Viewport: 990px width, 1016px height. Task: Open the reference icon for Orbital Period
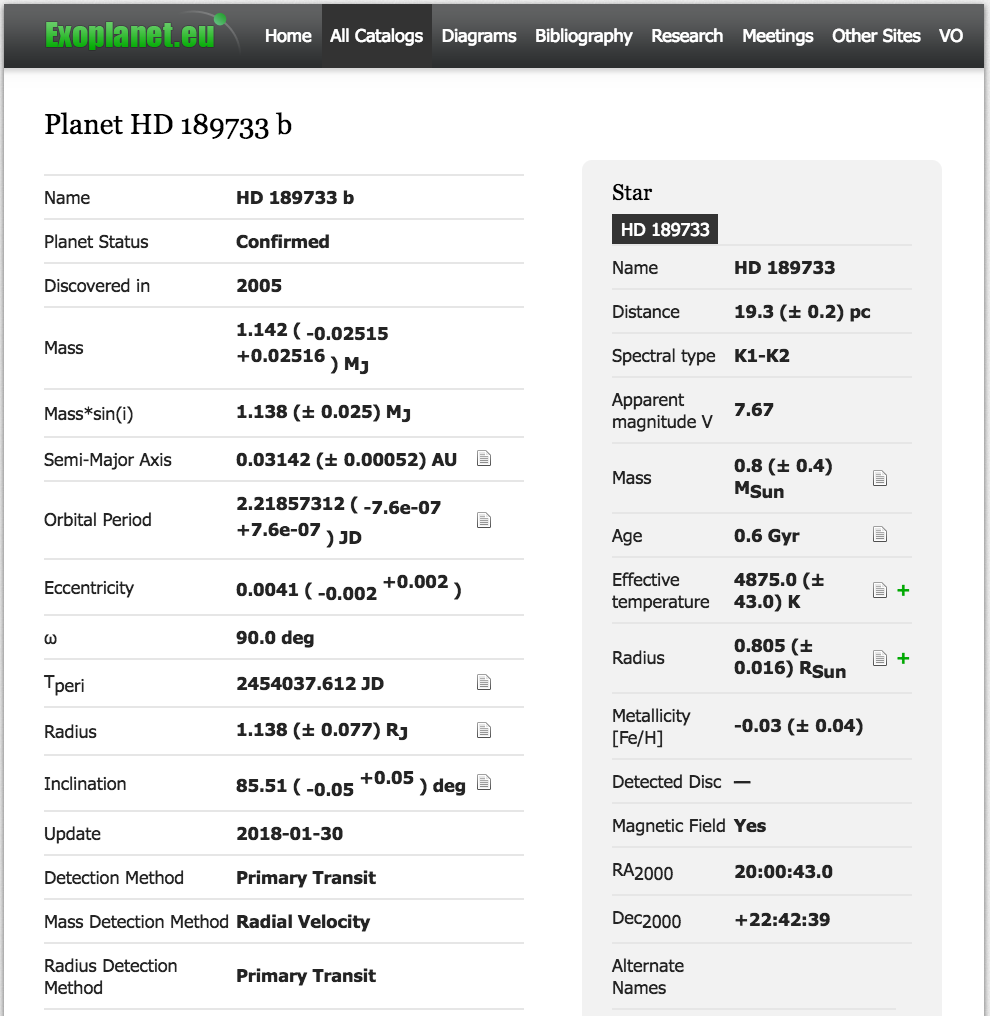[484, 520]
